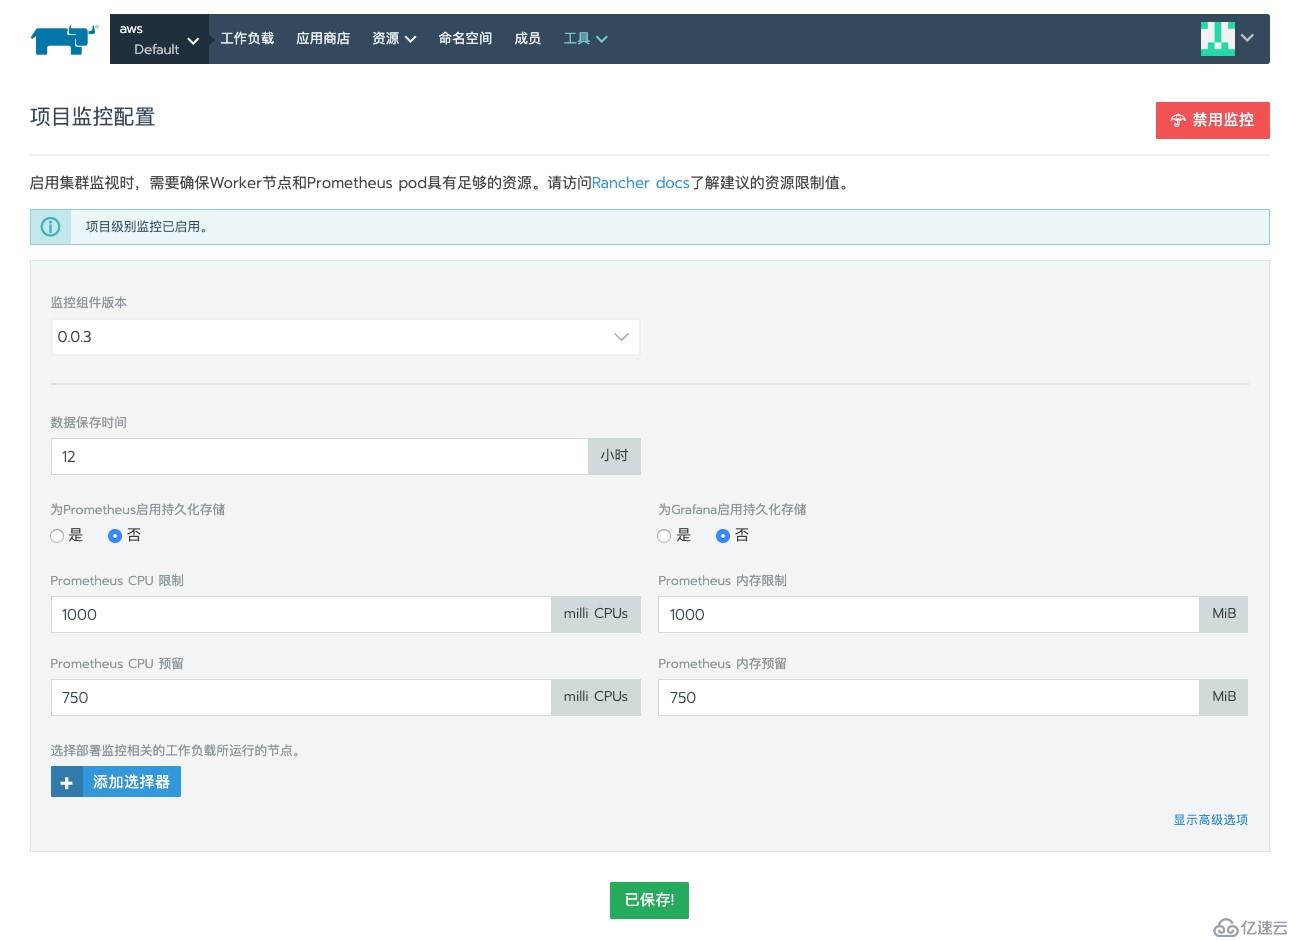
Task: Click 显示高级选项 link
Action: [x=1210, y=820]
